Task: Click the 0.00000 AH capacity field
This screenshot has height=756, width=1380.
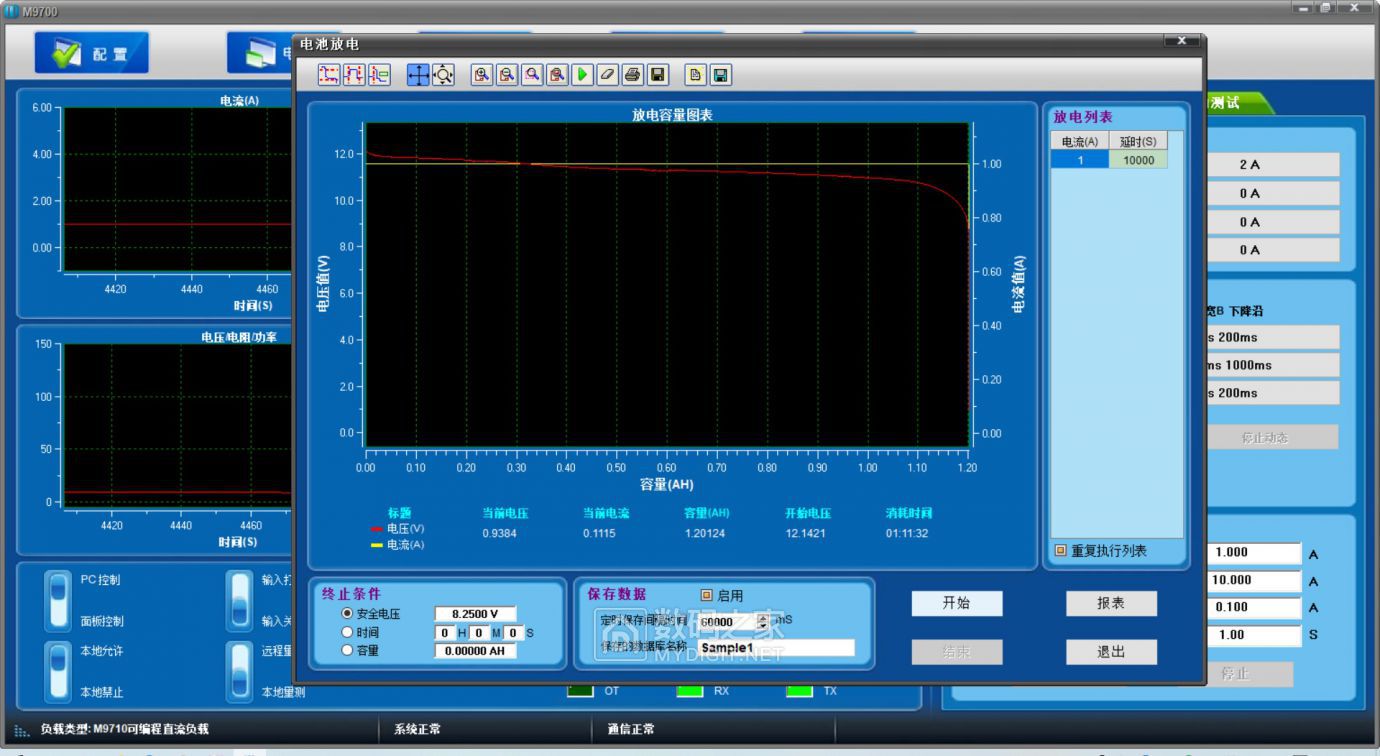Action: [x=475, y=650]
